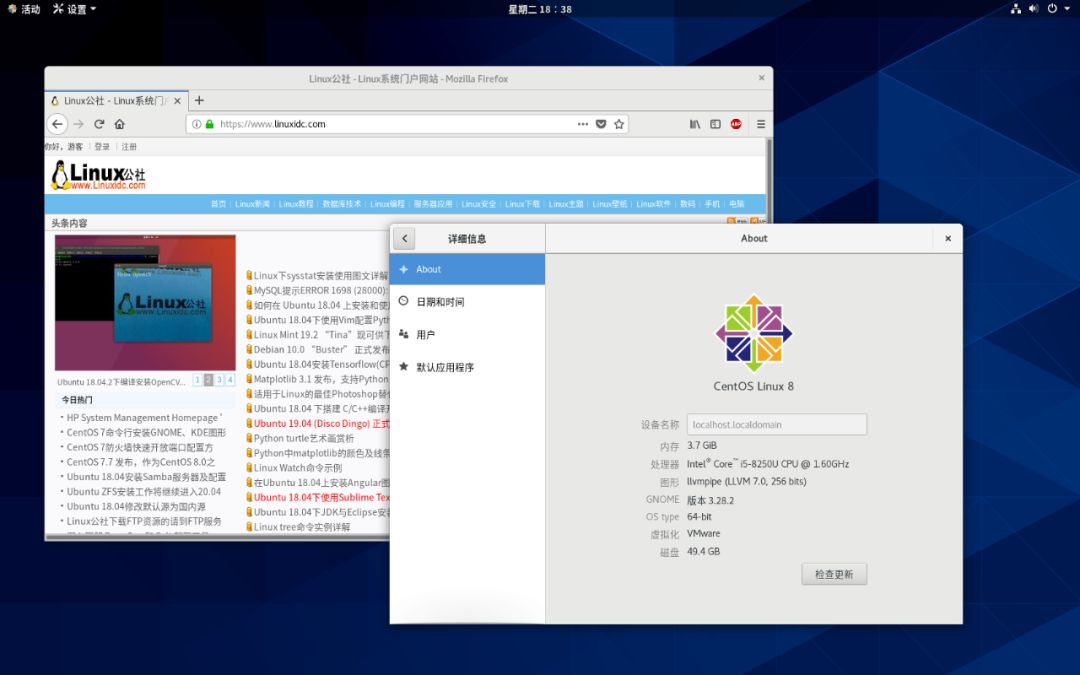Show site information icon in address bar
This screenshot has height=675, width=1080.
[x=197, y=124]
